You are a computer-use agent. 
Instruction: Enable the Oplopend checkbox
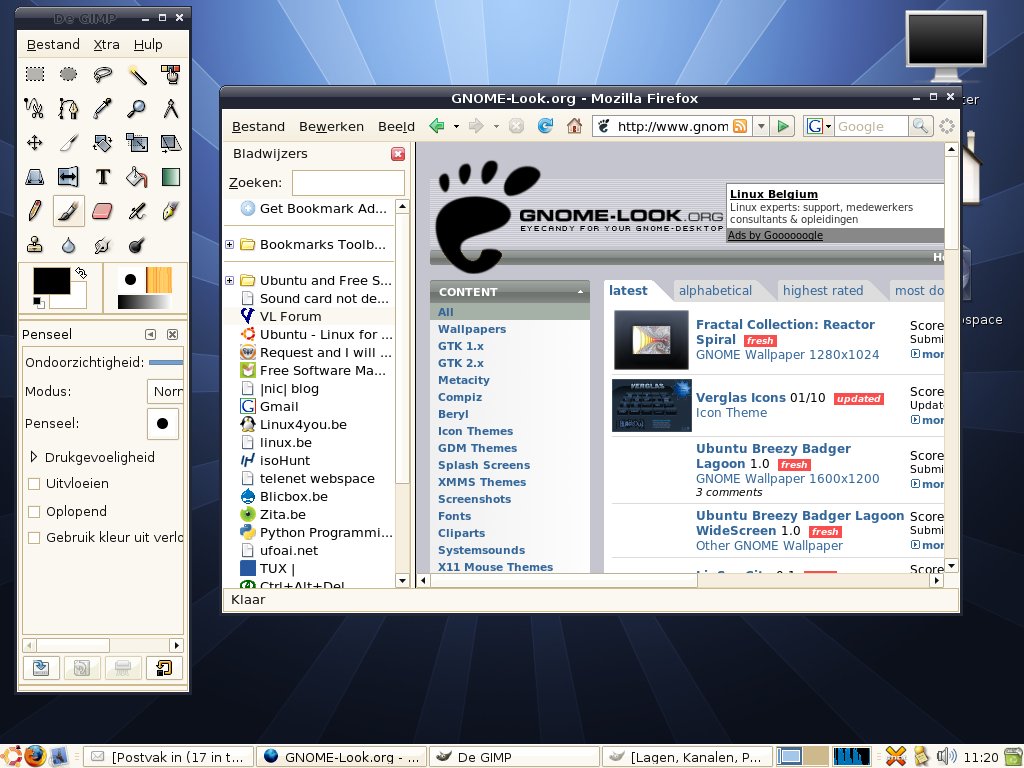[x=34, y=512]
